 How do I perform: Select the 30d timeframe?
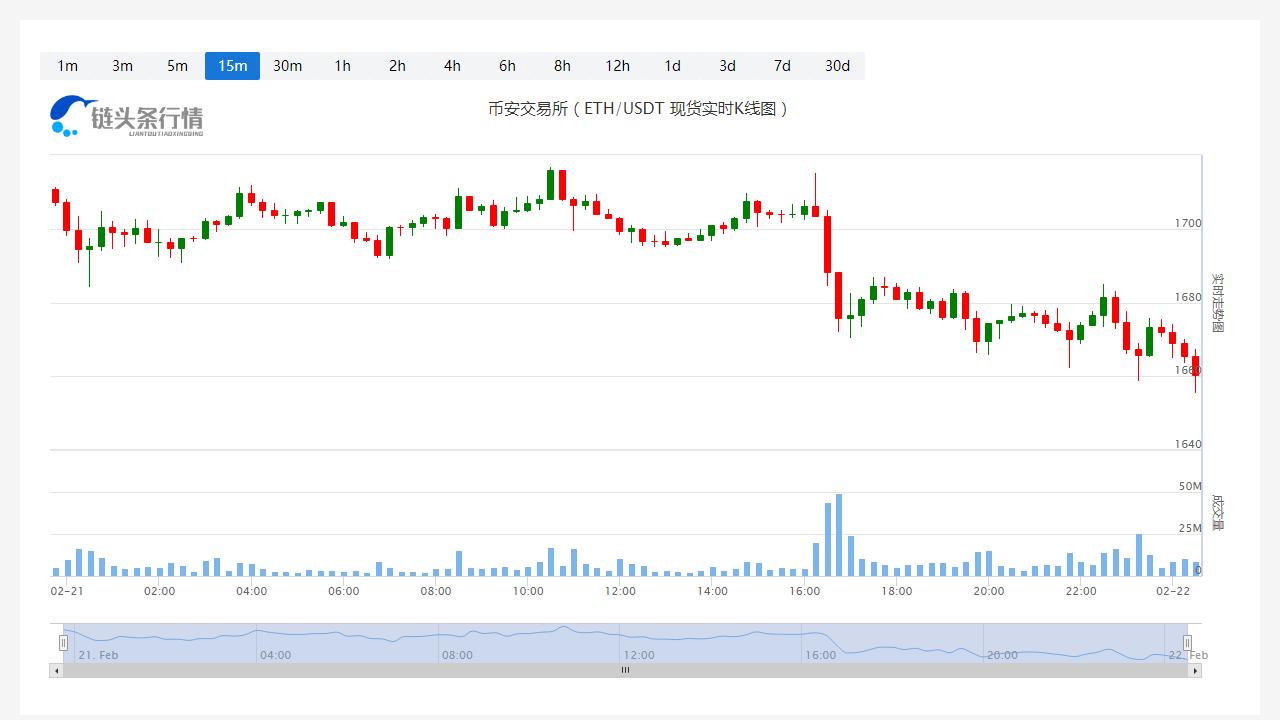click(837, 66)
